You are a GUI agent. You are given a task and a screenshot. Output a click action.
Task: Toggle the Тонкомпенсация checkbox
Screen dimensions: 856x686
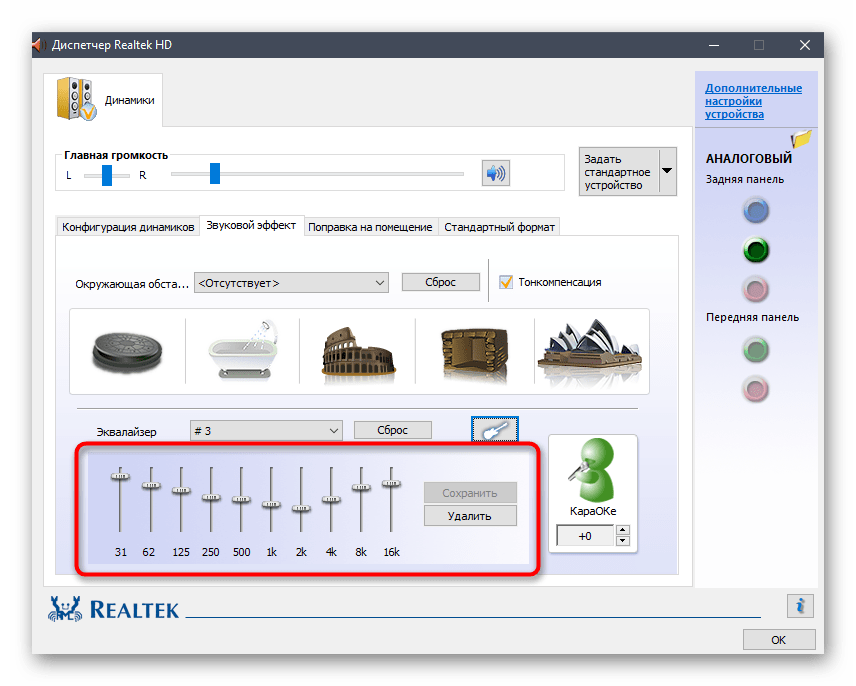coord(506,282)
